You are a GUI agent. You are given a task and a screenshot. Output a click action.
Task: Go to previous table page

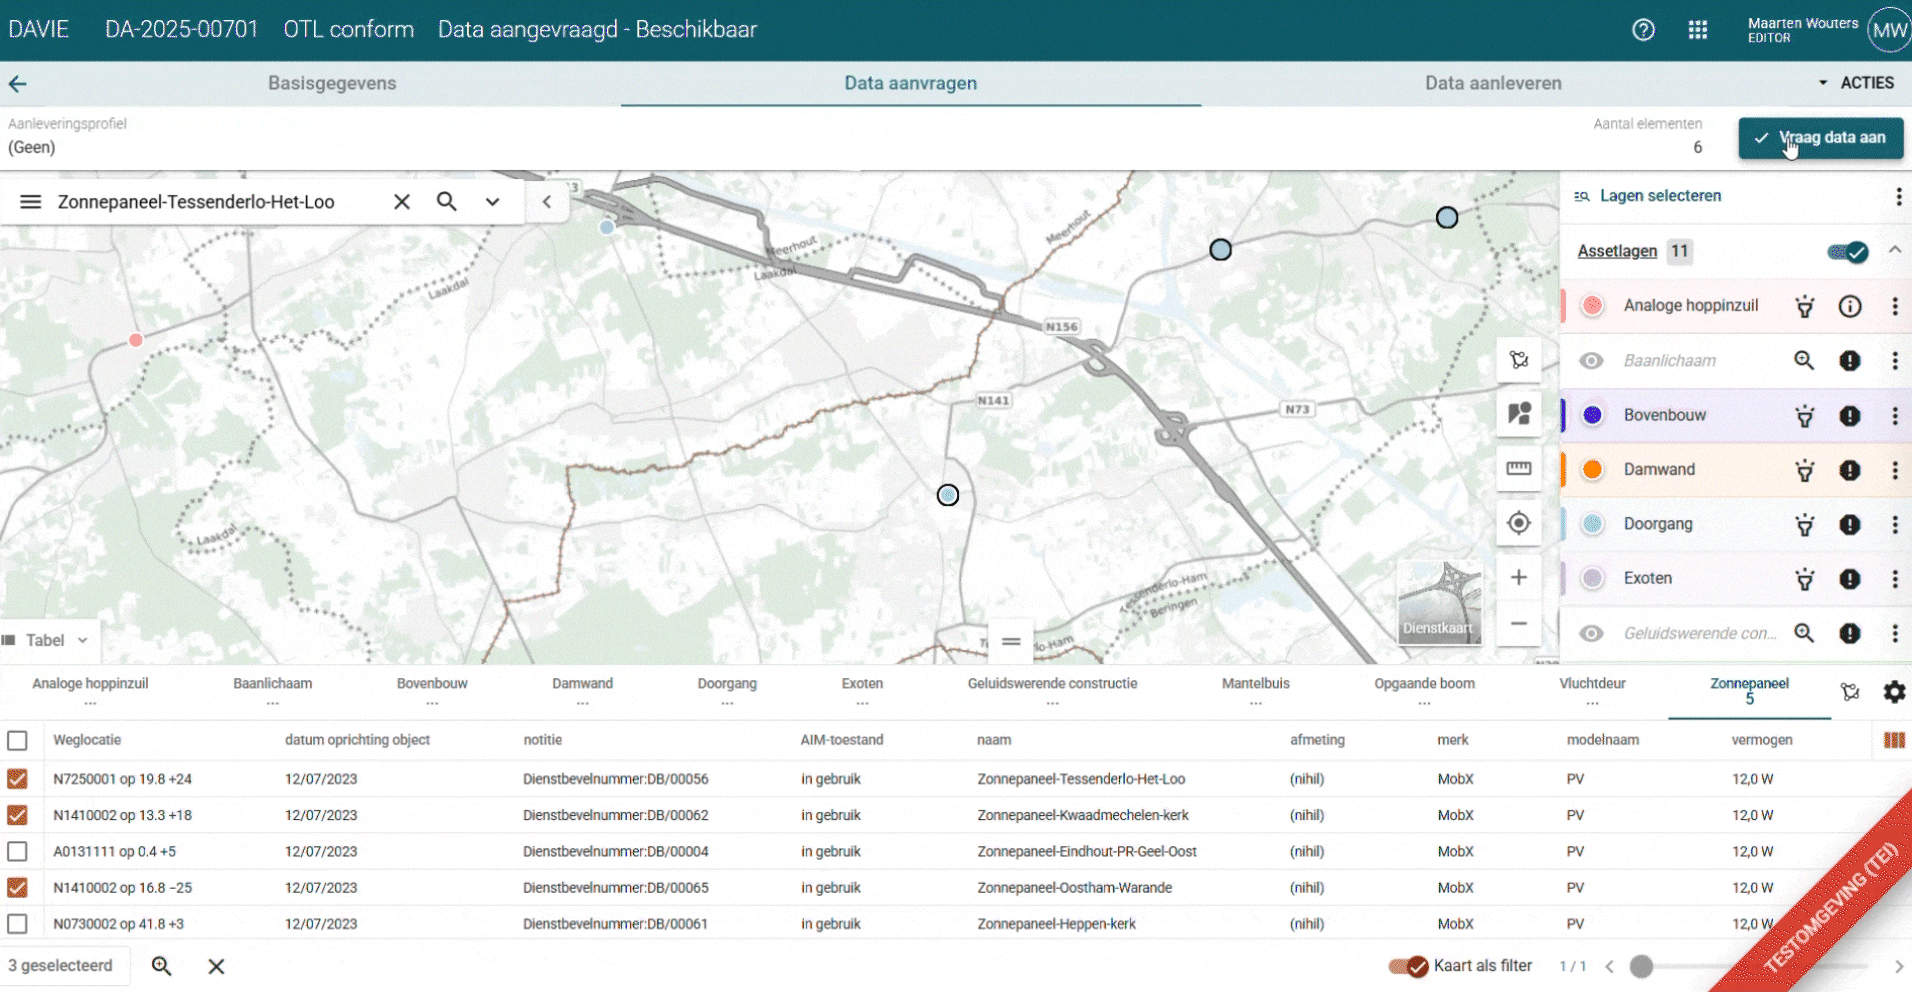1609,966
